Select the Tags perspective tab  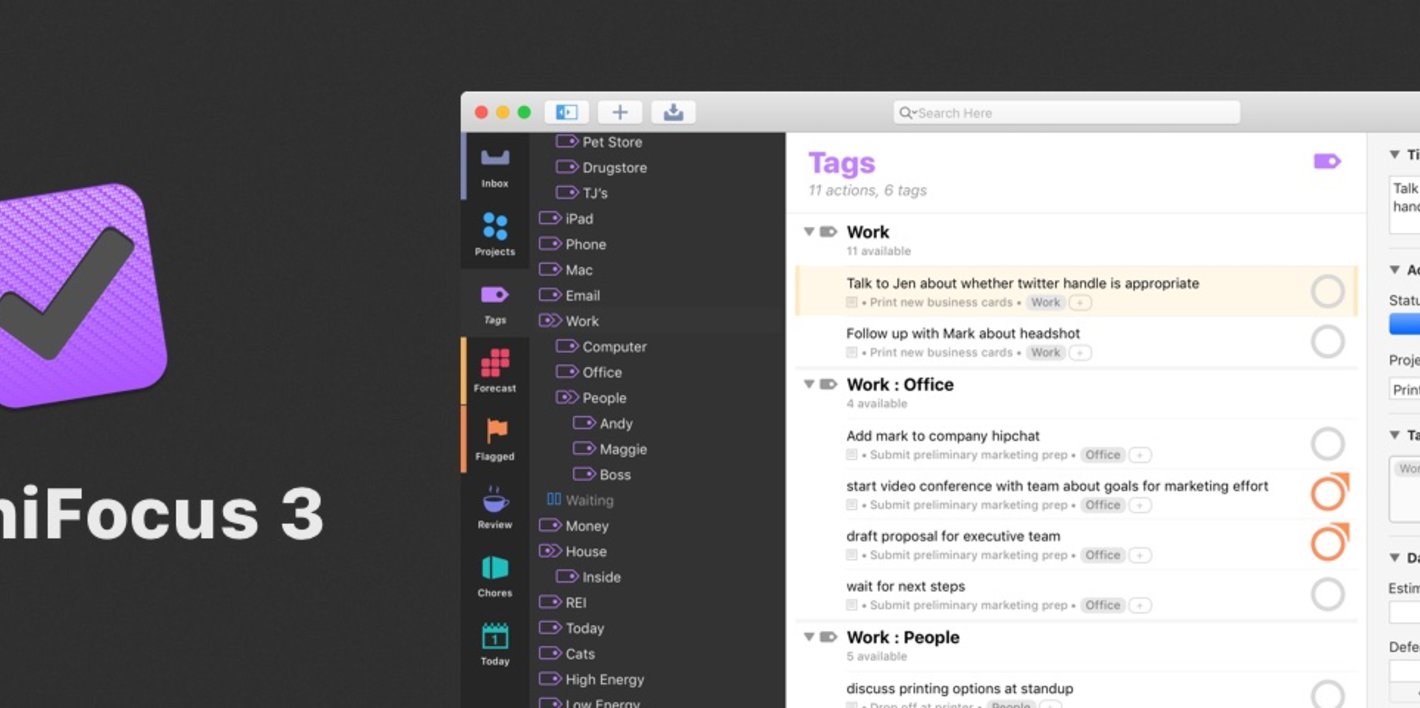495,303
